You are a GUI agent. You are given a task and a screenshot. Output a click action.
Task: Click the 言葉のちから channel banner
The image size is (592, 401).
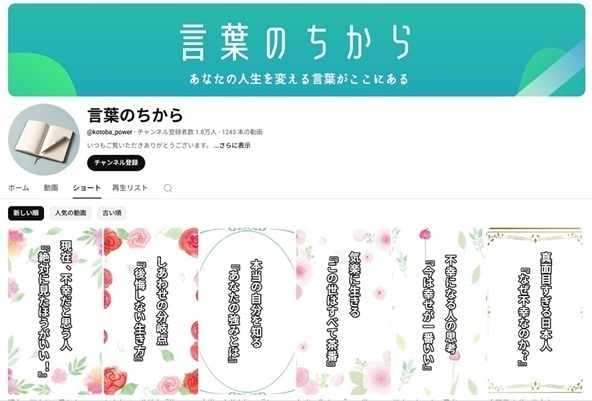point(296,50)
